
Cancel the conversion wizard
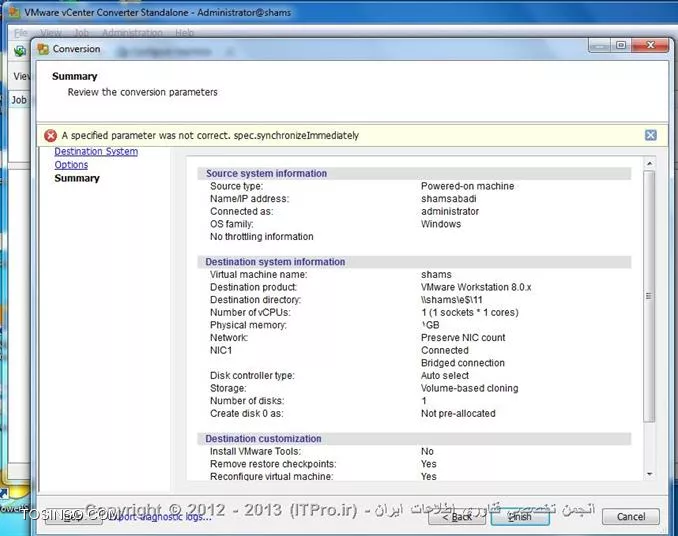pyautogui.click(x=631, y=517)
